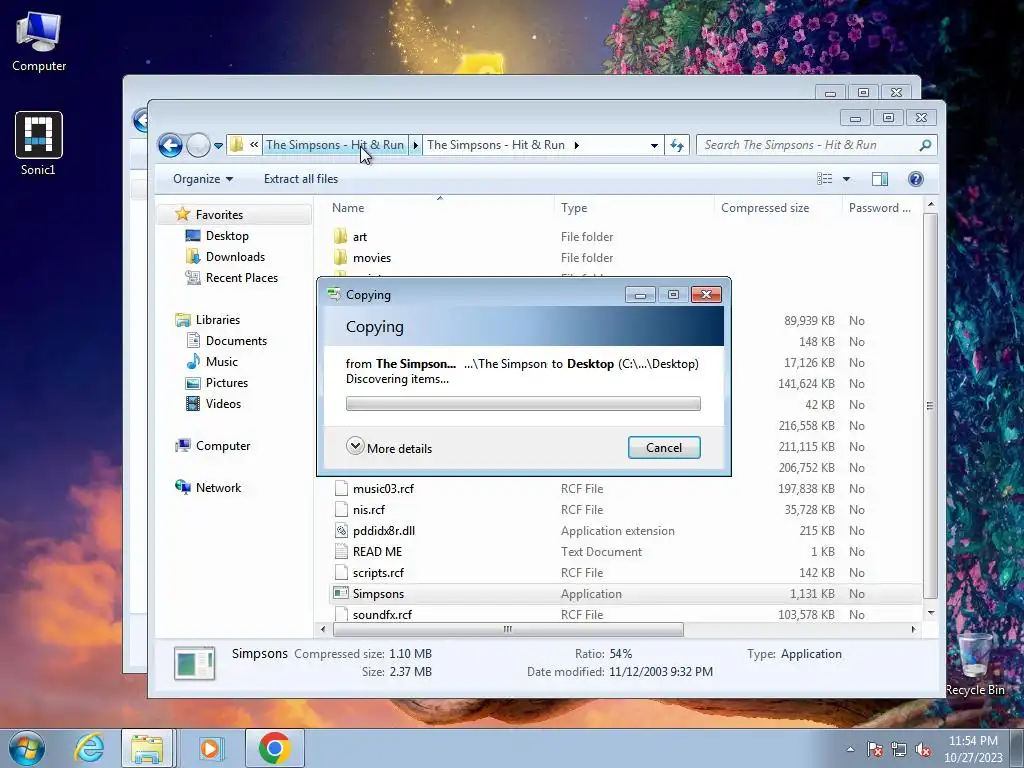Open Recent Places in Favorites
The width and height of the screenshot is (1024, 768).
click(242, 278)
